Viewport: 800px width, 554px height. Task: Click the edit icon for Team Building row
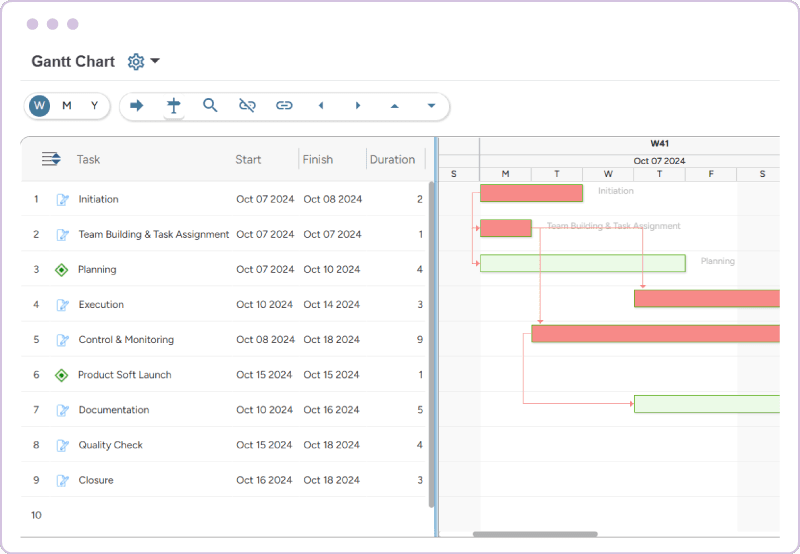pos(62,235)
